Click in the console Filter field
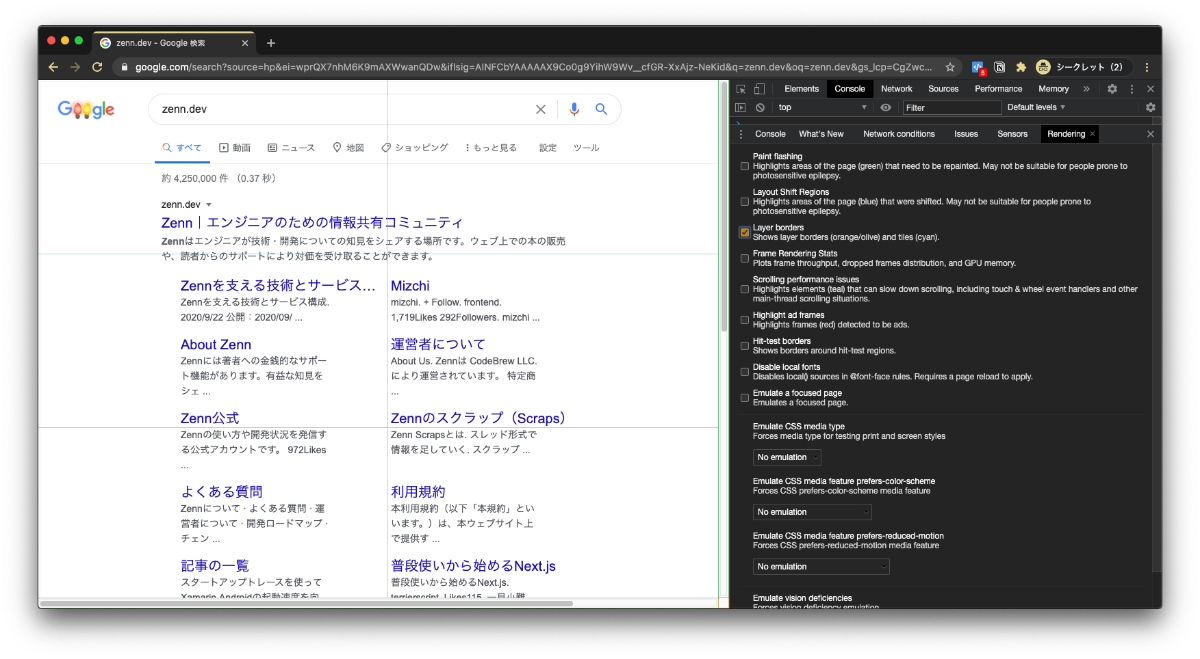Viewport: 1200px width, 659px height. pos(951,107)
